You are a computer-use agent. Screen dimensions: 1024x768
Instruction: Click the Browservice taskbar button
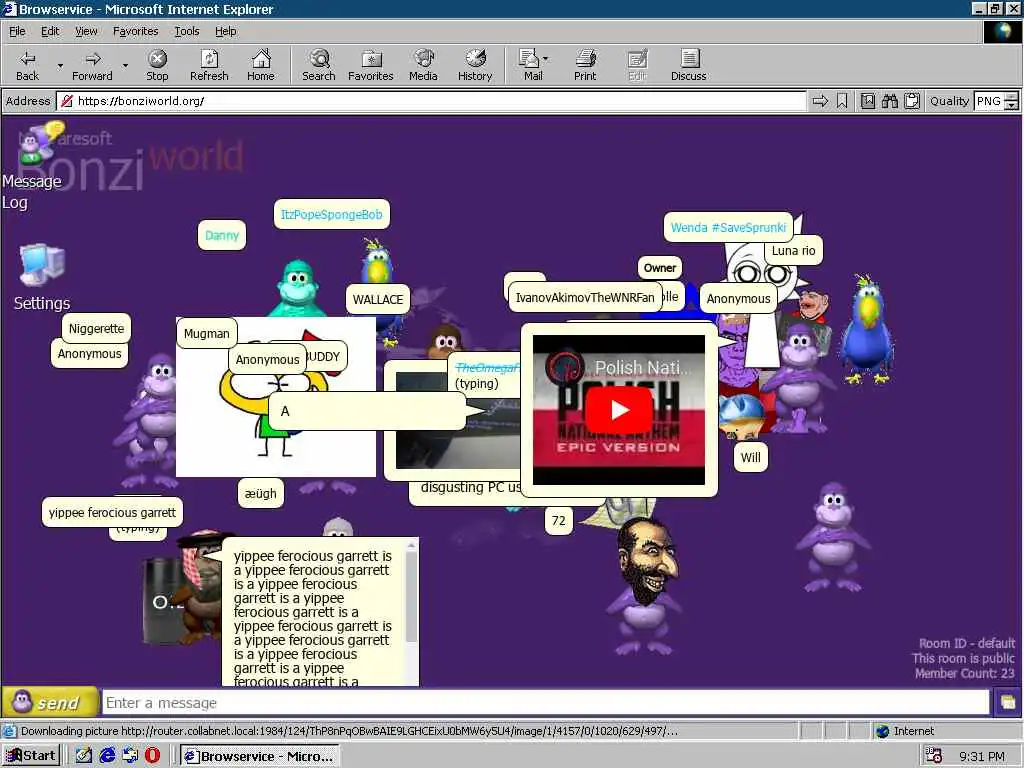tap(260, 756)
